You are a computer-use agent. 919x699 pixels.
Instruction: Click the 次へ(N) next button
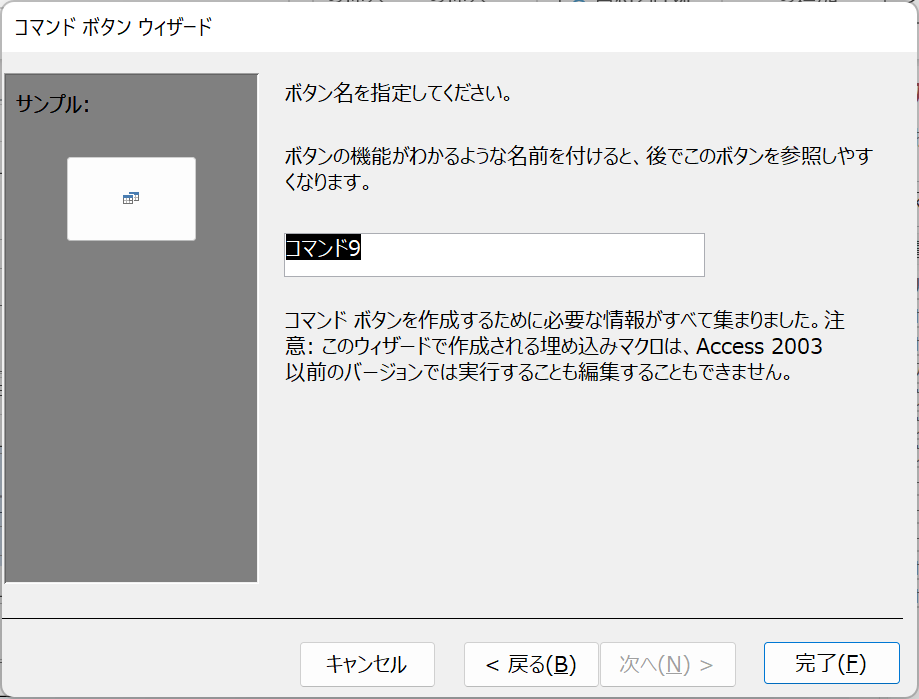tap(668, 664)
